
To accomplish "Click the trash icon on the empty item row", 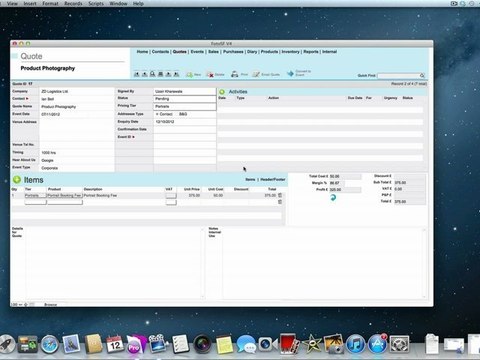I will click(x=280, y=202).
